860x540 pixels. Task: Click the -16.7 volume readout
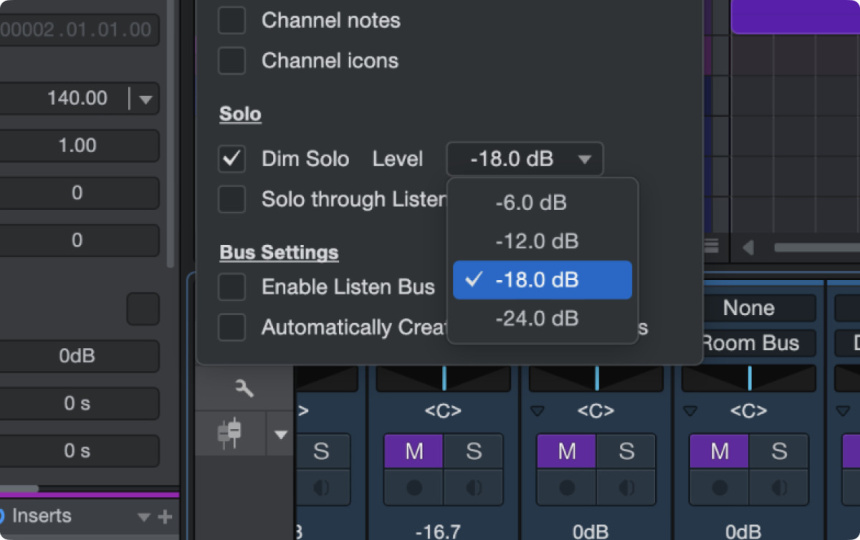(438, 531)
